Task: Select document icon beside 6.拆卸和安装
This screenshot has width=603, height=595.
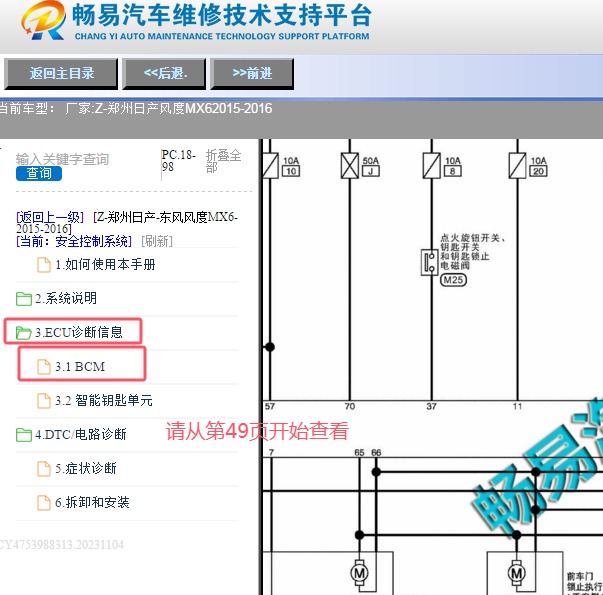Action: coord(43,502)
